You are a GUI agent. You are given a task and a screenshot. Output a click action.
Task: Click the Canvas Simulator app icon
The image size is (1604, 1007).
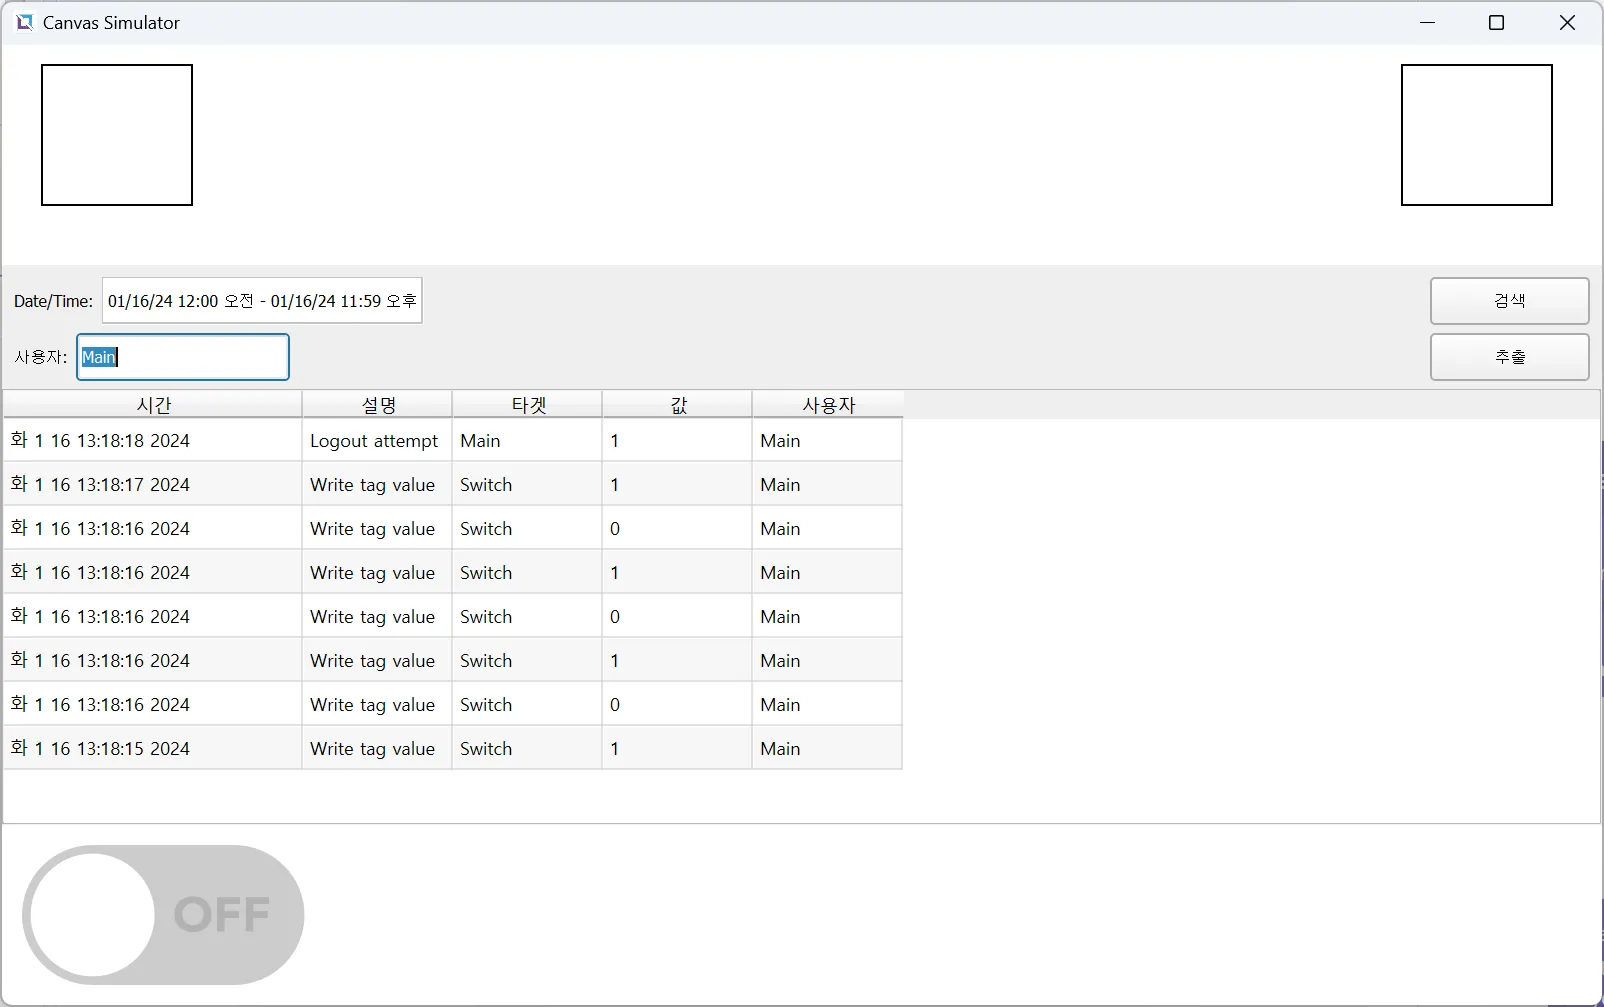point(24,22)
